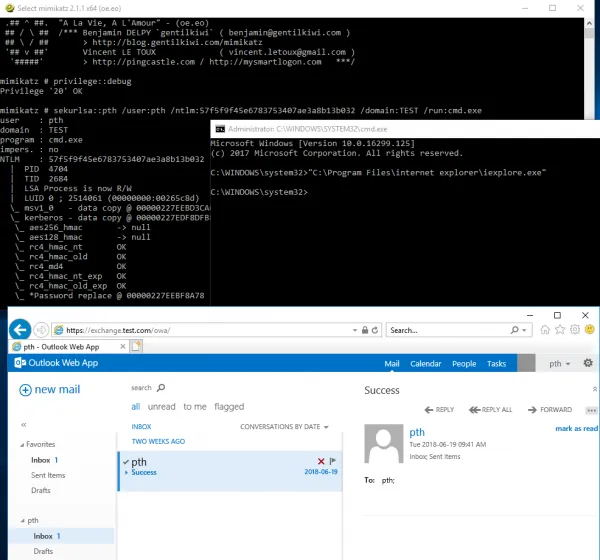
Task: Click the Reply button
Action: tap(439, 410)
